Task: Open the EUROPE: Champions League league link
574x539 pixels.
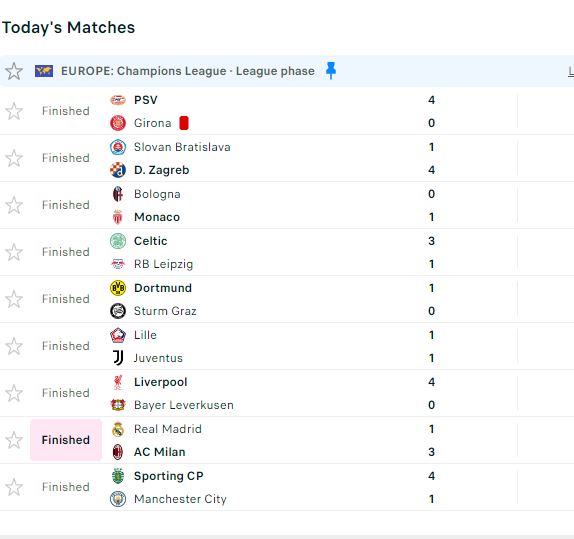Action: point(187,71)
